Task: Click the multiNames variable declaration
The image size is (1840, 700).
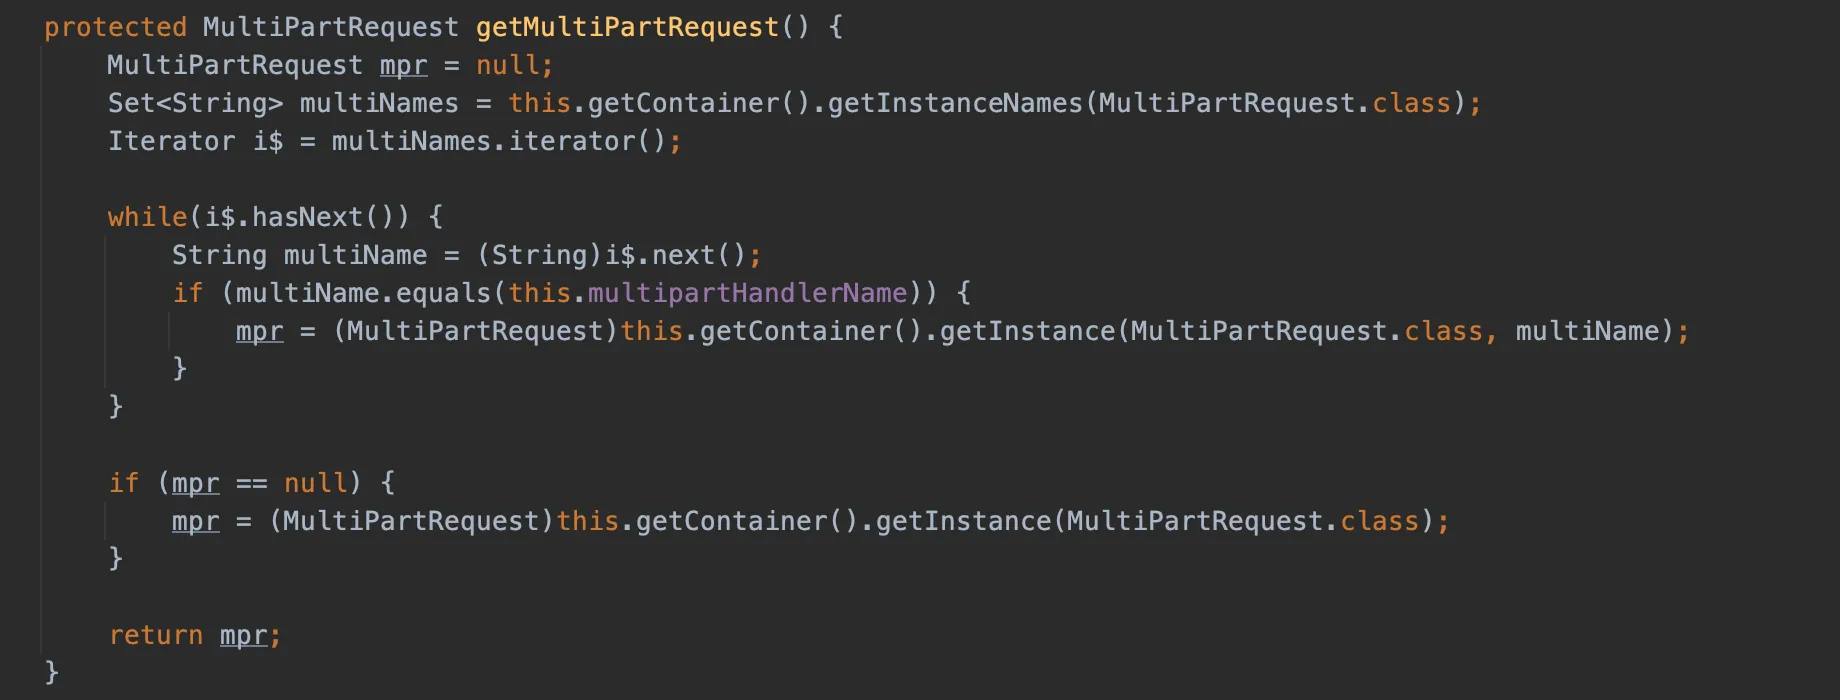Action: point(379,103)
